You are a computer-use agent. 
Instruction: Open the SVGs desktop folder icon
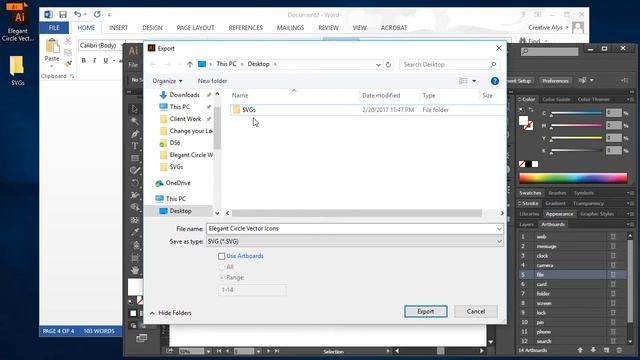[x=17, y=70]
